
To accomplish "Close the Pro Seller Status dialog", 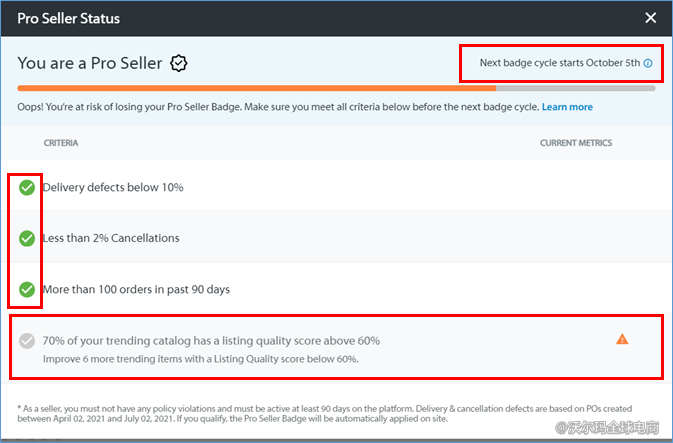I will click(x=651, y=18).
